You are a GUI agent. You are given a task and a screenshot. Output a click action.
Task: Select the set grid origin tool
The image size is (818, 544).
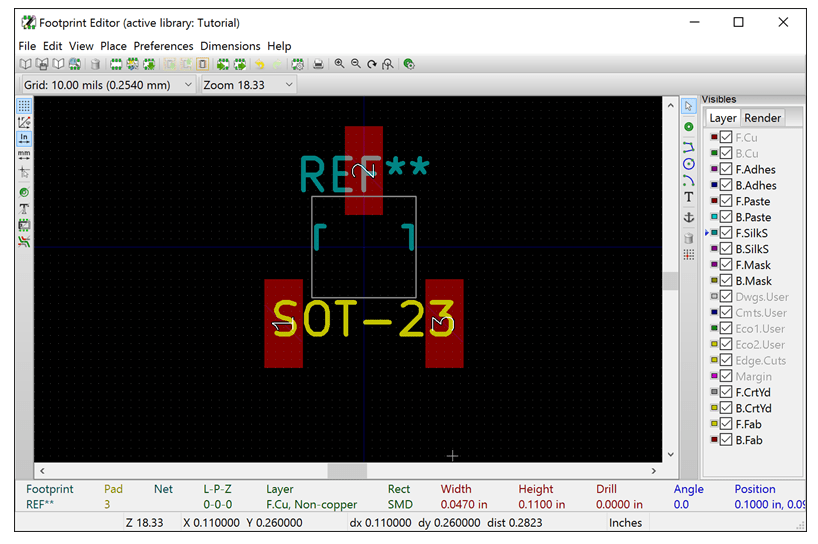tap(689, 255)
